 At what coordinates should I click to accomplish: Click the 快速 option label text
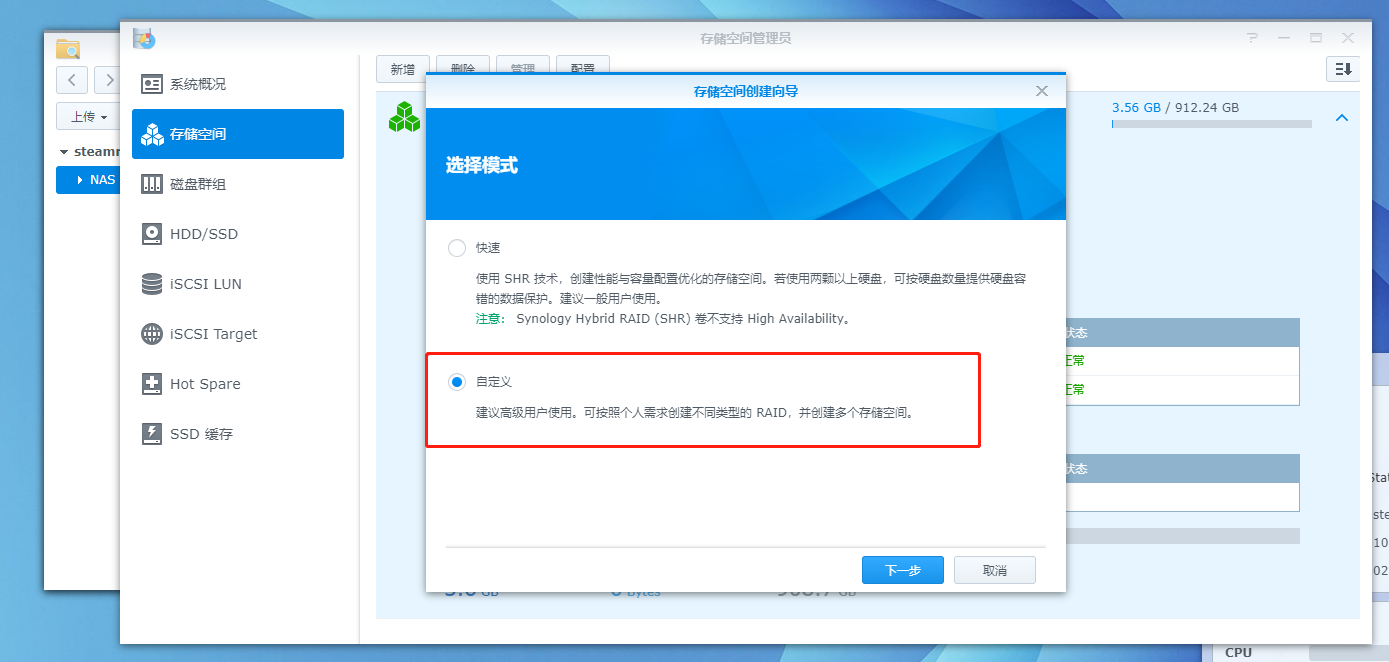pos(488,248)
